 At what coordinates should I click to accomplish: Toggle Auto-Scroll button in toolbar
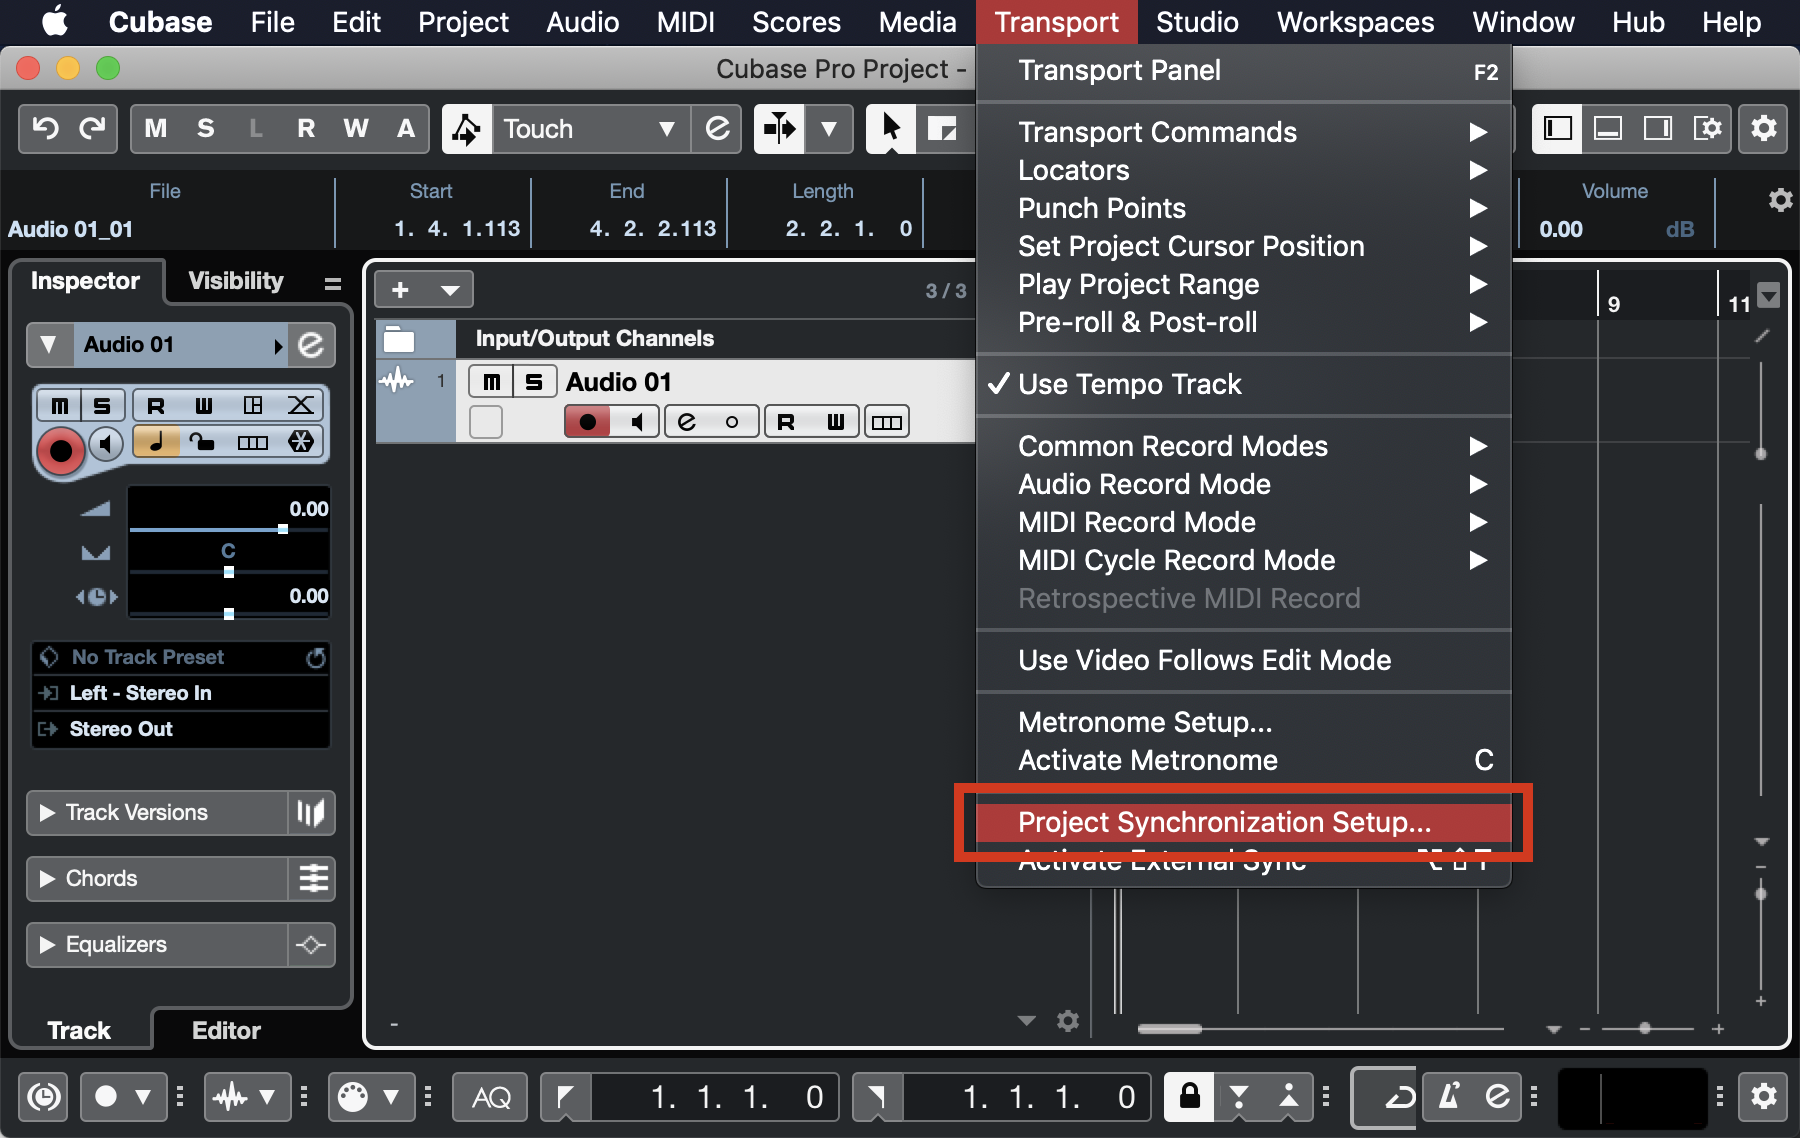click(x=779, y=129)
